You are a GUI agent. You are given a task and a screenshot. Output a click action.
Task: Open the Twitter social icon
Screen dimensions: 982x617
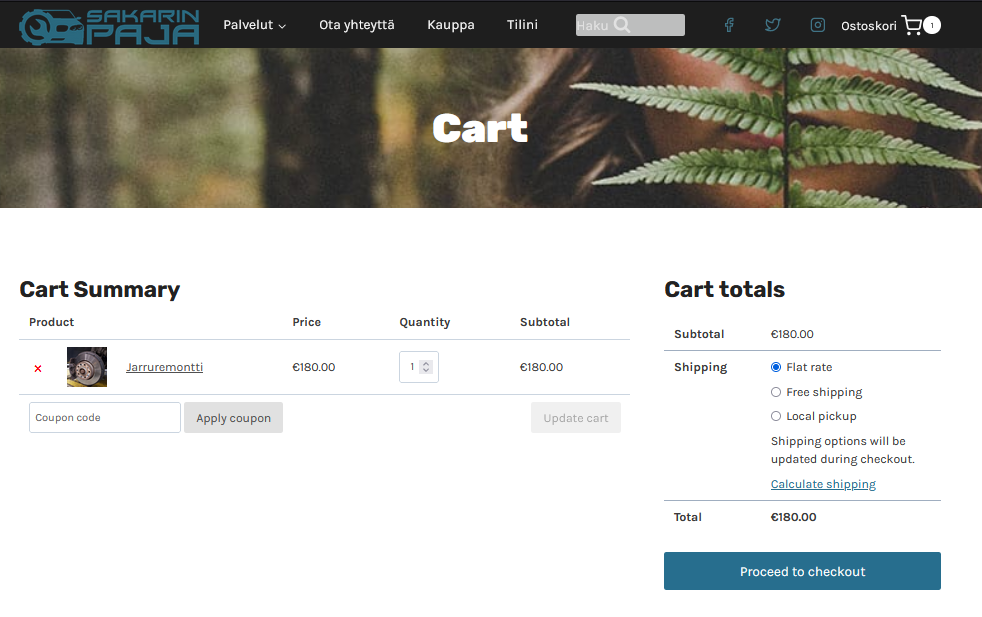[773, 25]
